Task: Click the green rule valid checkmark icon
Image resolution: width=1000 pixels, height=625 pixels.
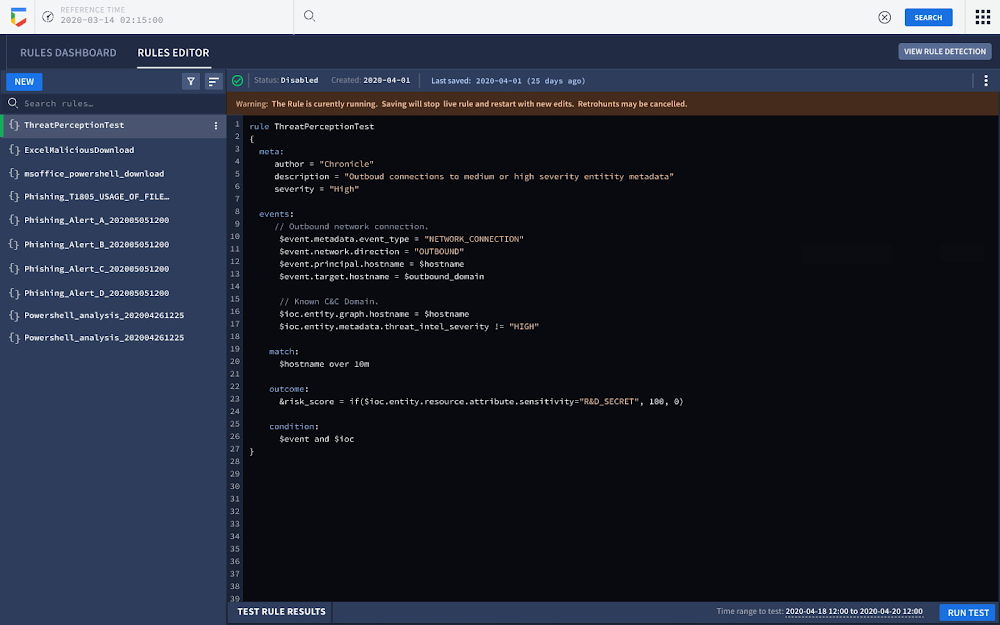Action: (x=237, y=81)
